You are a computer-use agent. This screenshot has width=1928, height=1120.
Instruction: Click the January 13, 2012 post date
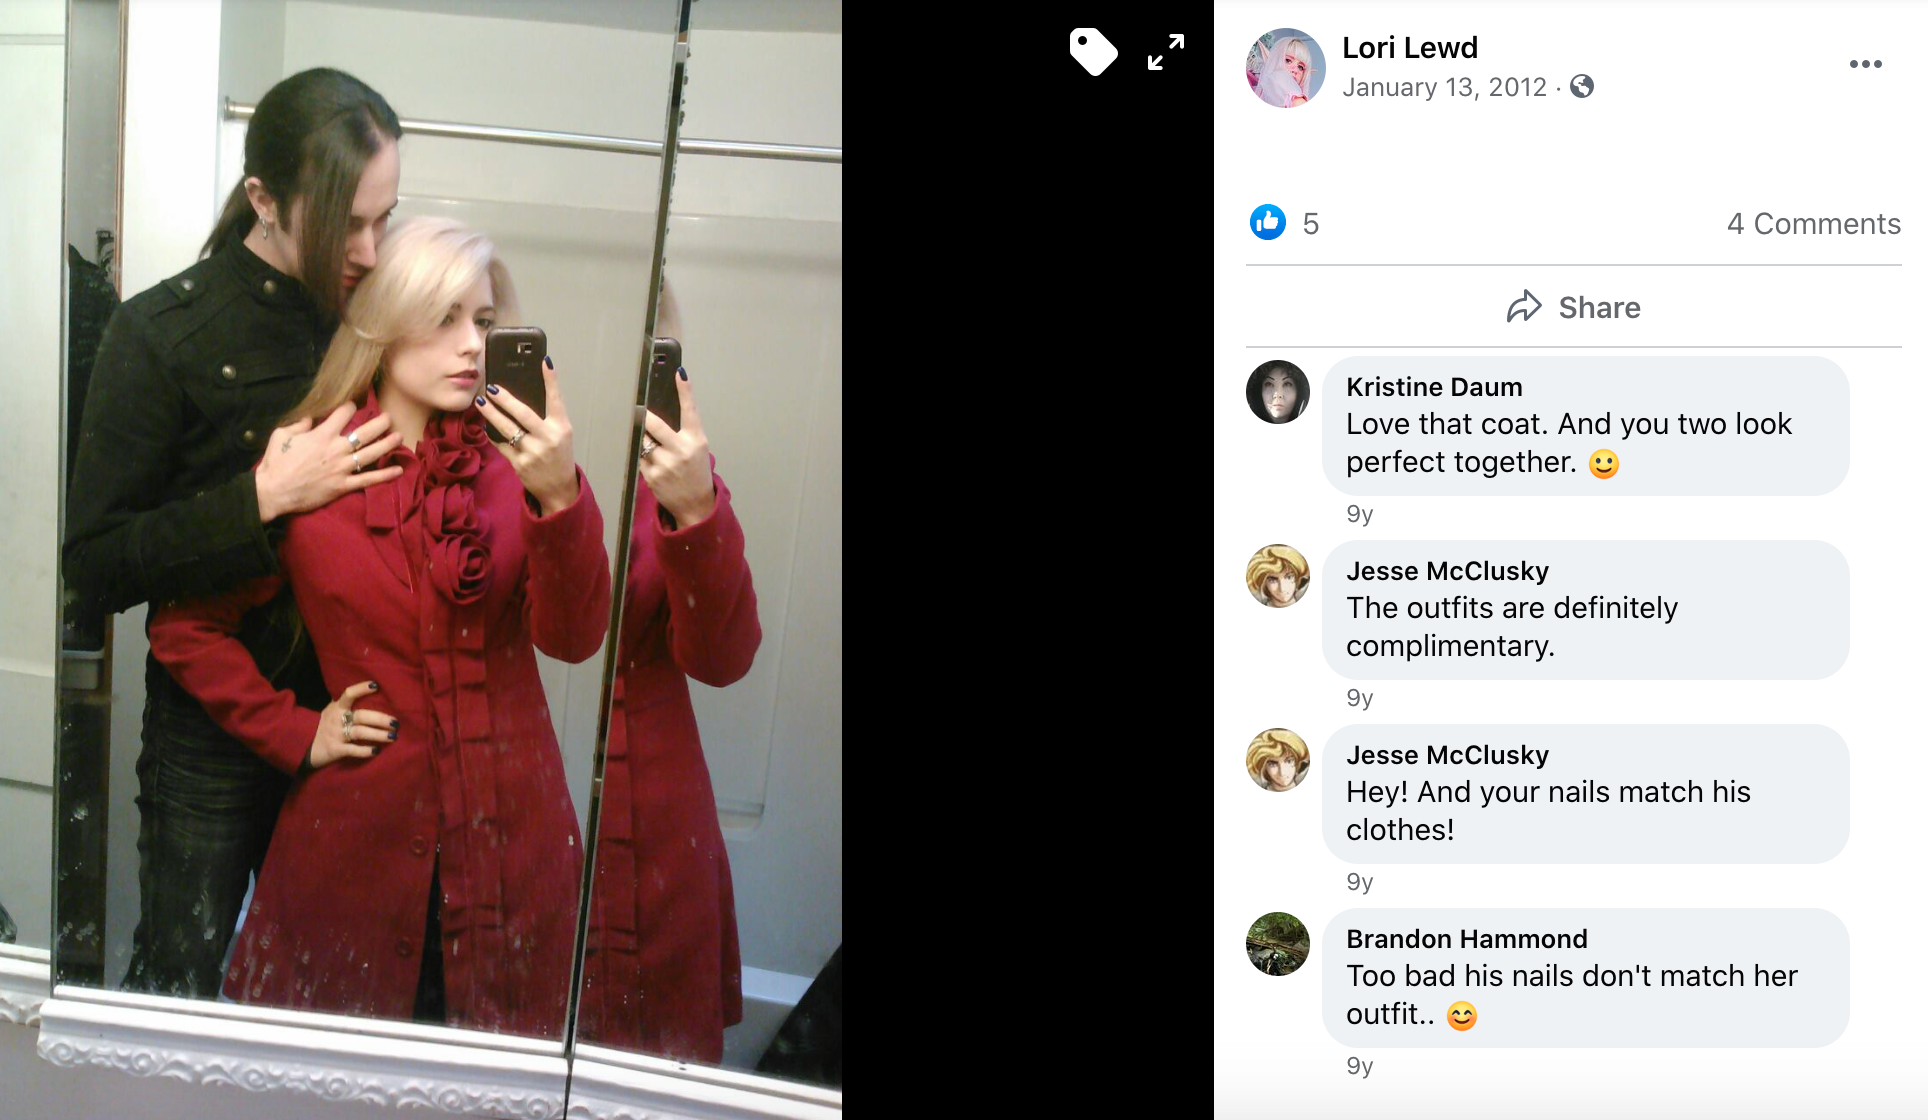(x=1444, y=87)
